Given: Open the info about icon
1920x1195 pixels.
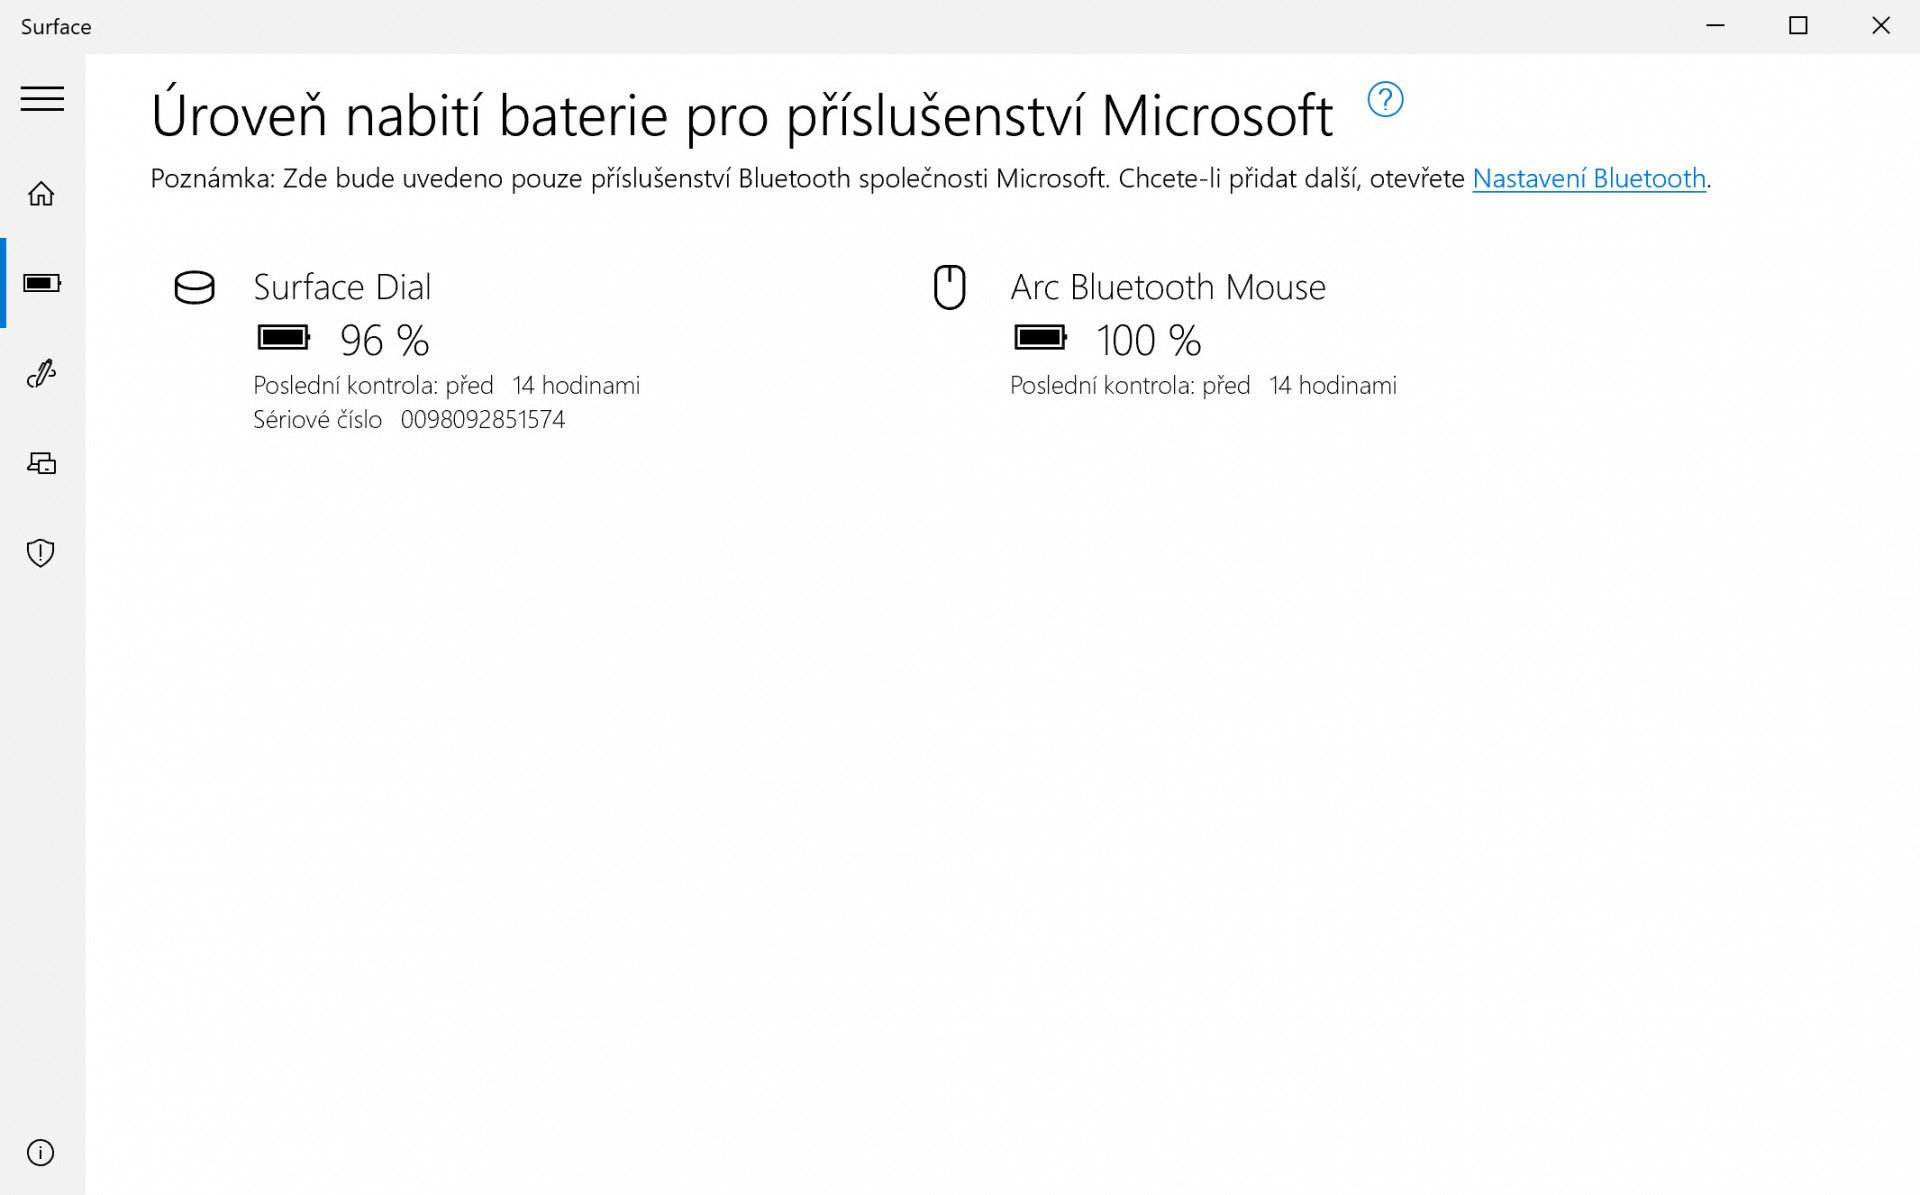Looking at the screenshot, I should coord(41,1153).
